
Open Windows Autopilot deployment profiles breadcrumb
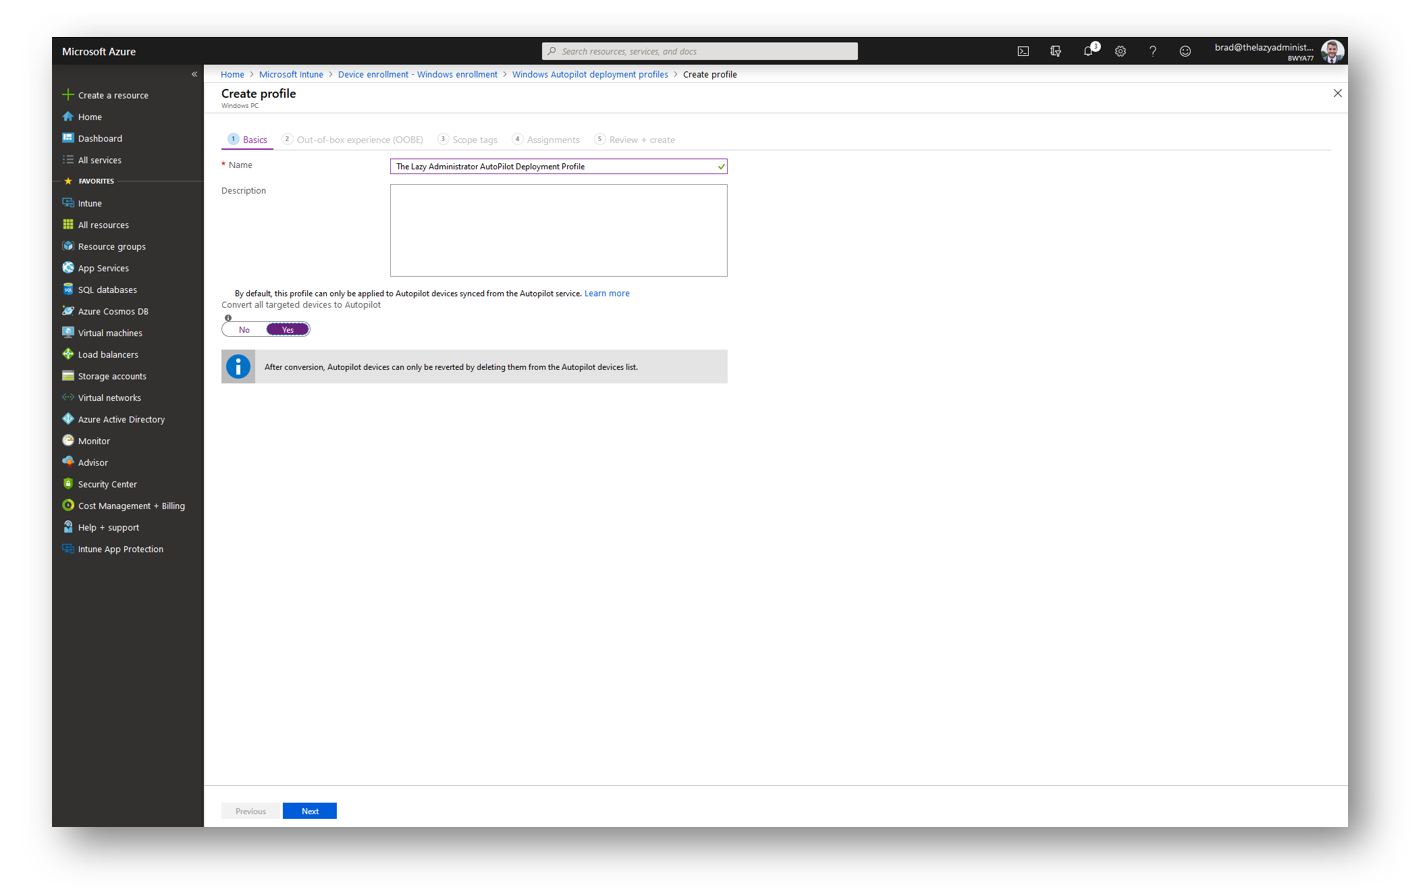pyautogui.click(x=590, y=74)
